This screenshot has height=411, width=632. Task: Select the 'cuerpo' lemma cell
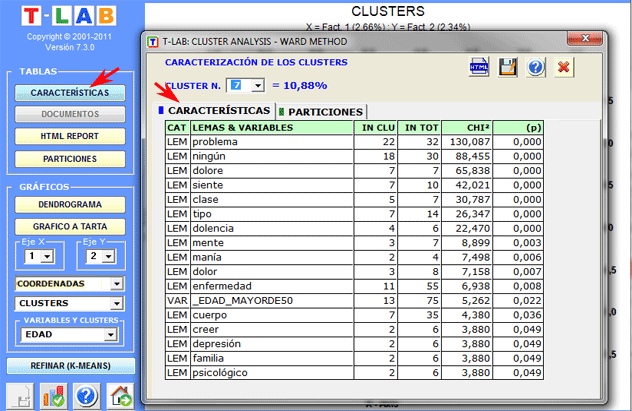tap(272, 315)
